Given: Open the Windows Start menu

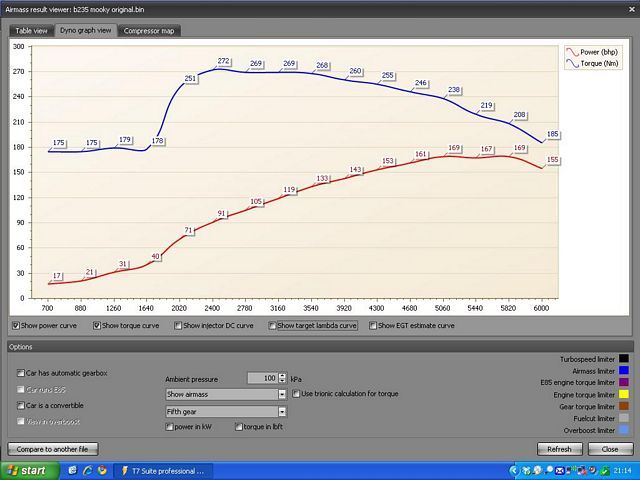Looking at the screenshot, I should 27,469.
